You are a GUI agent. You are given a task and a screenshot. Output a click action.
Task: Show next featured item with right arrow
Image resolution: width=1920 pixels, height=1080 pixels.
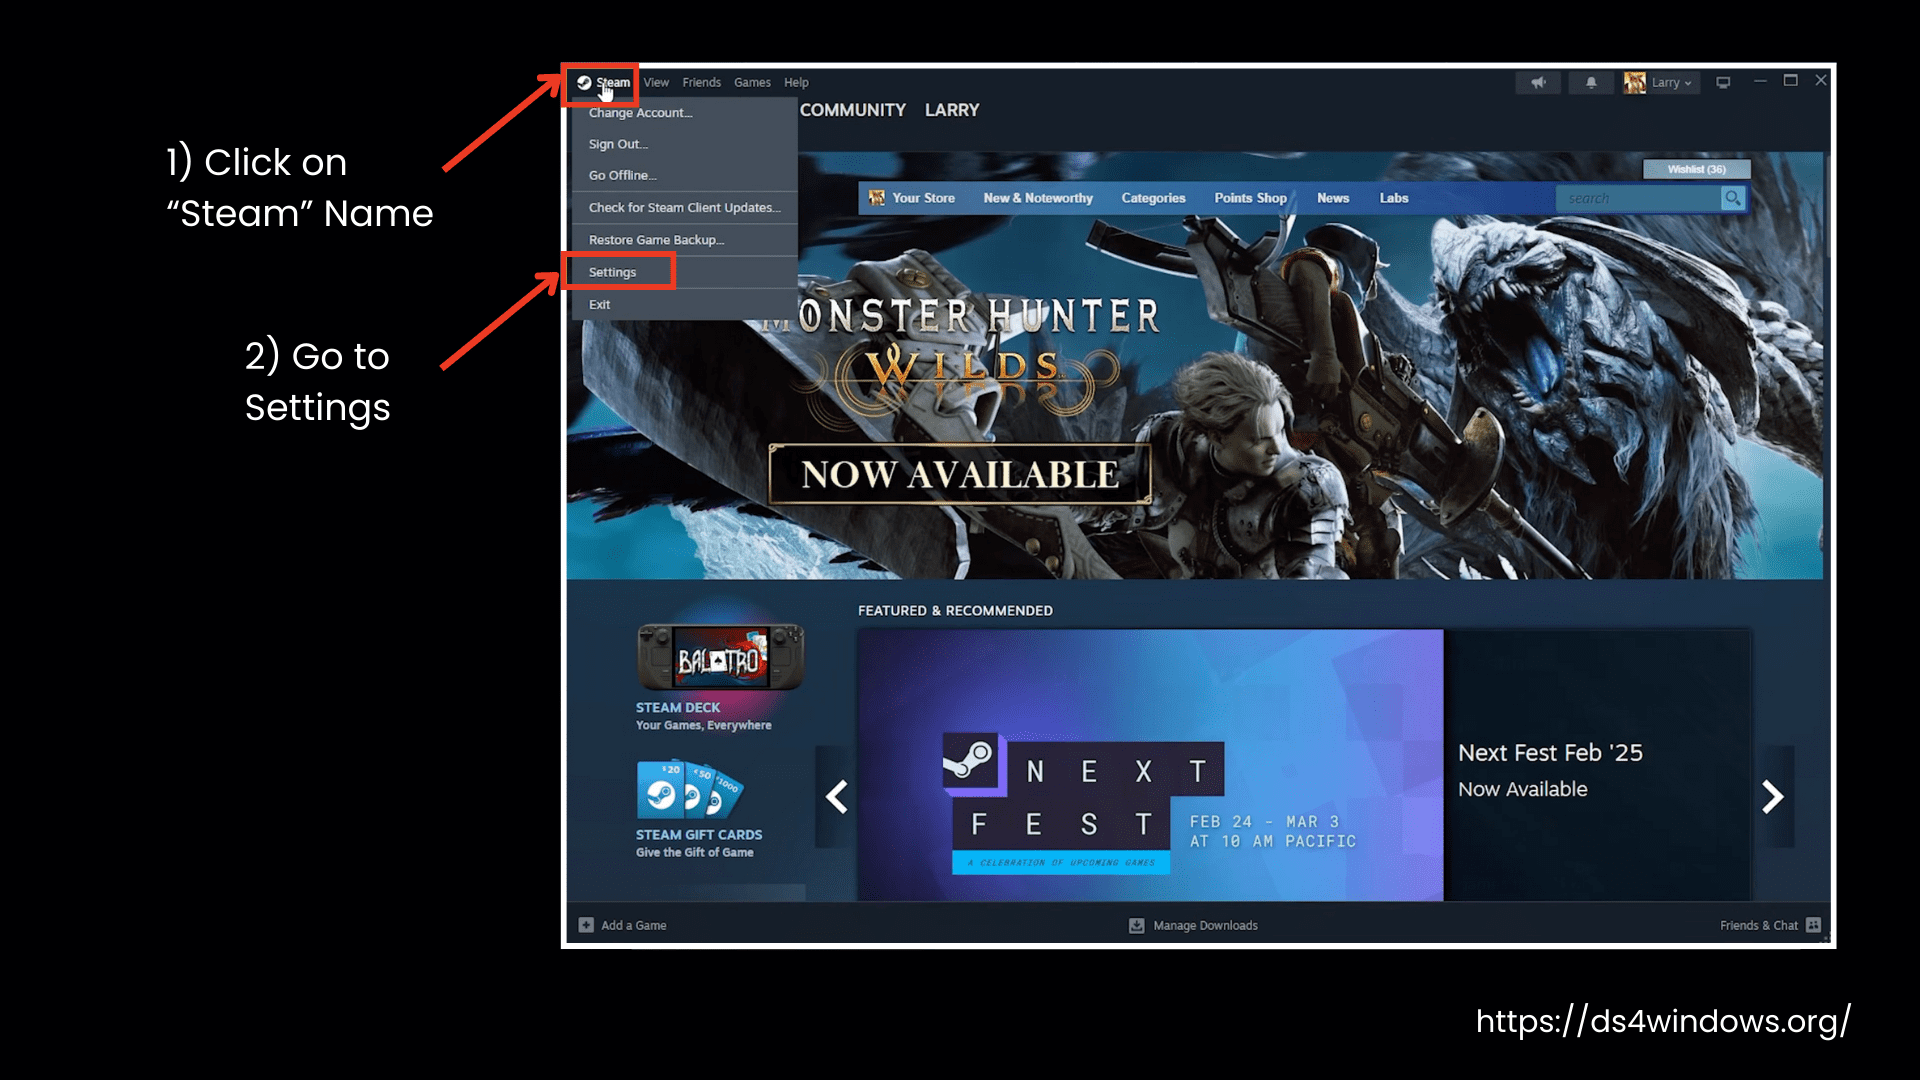click(x=1773, y=797)
